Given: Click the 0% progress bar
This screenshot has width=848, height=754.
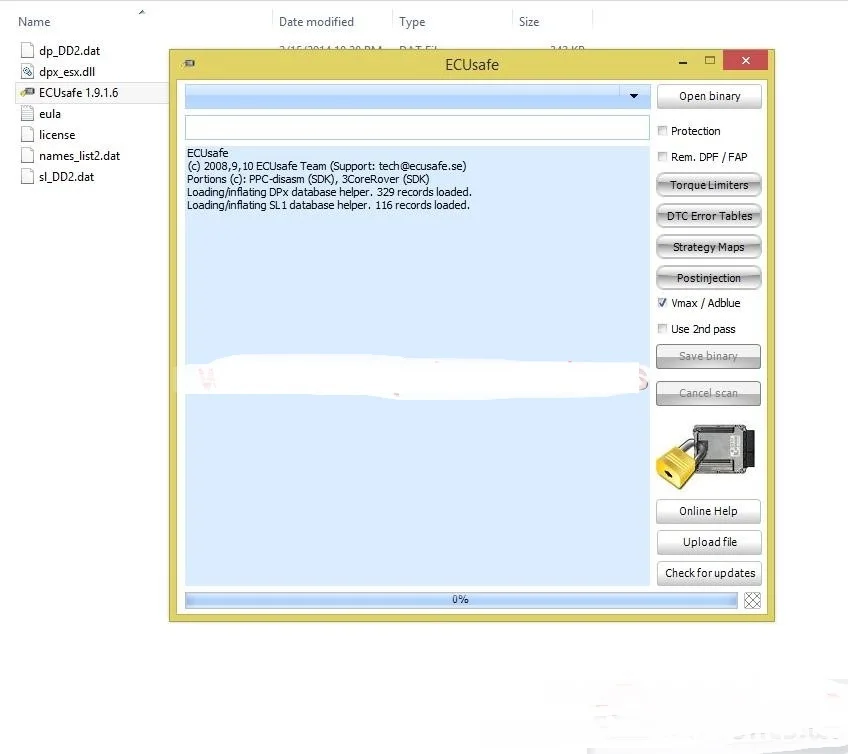Looking at the screenshot, I should click(461, 600).
